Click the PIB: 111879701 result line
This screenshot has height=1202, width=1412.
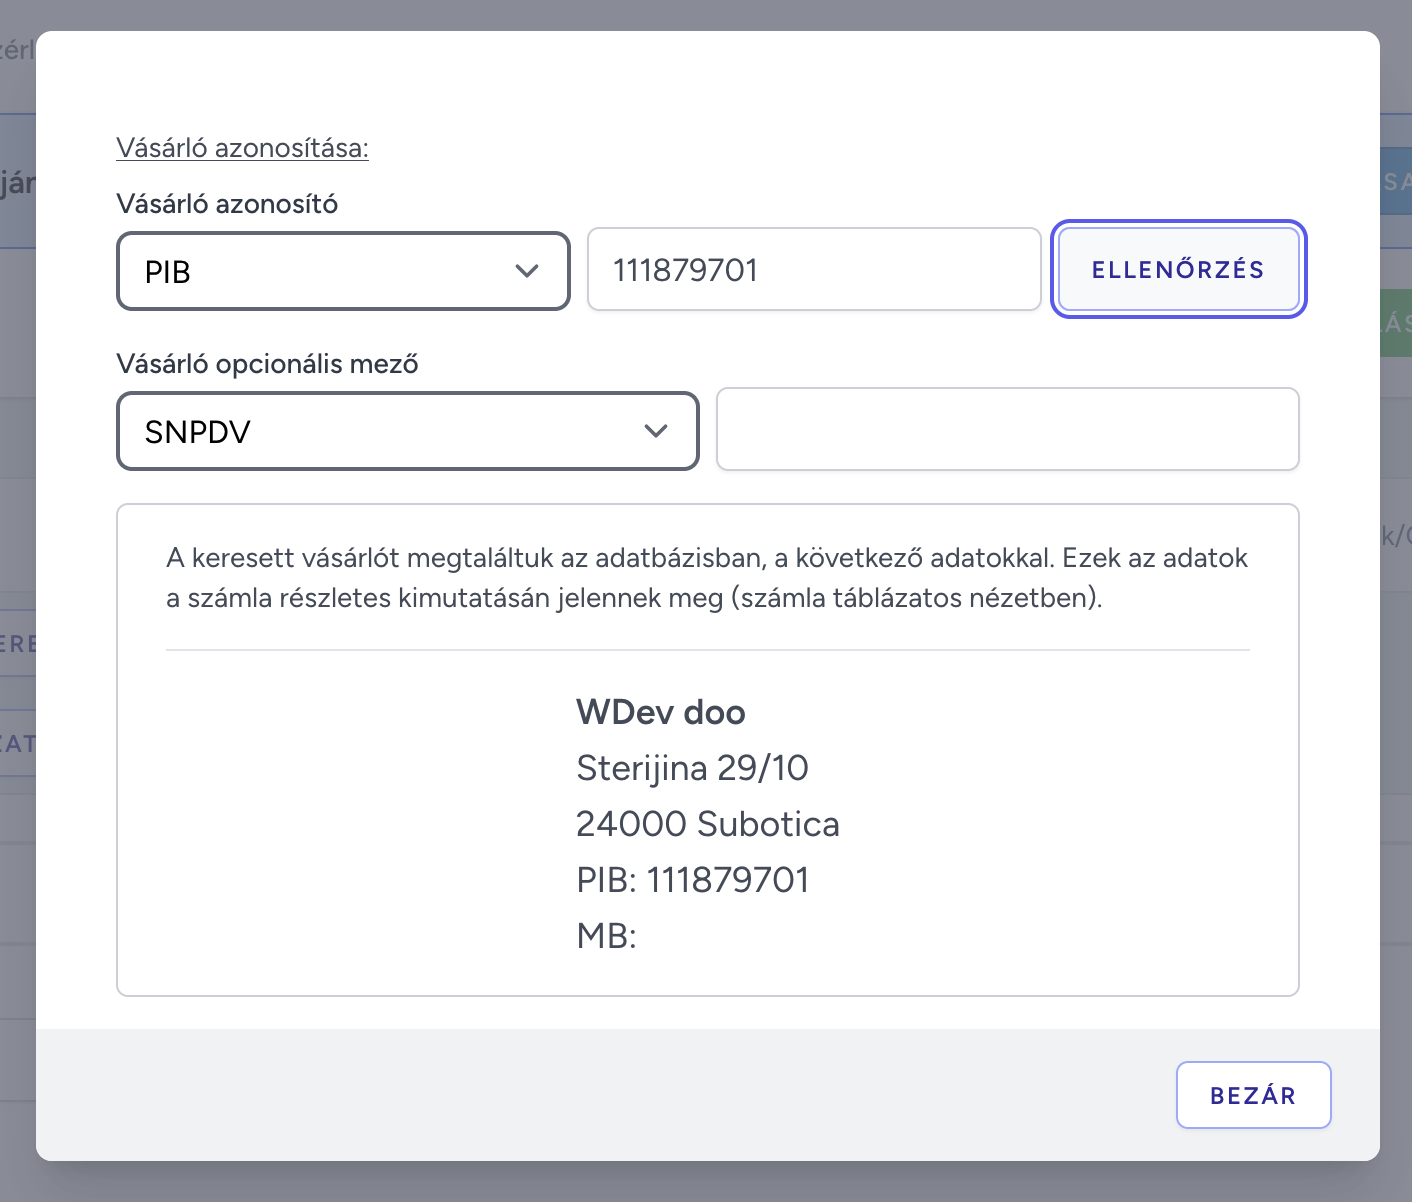point(693,880)
